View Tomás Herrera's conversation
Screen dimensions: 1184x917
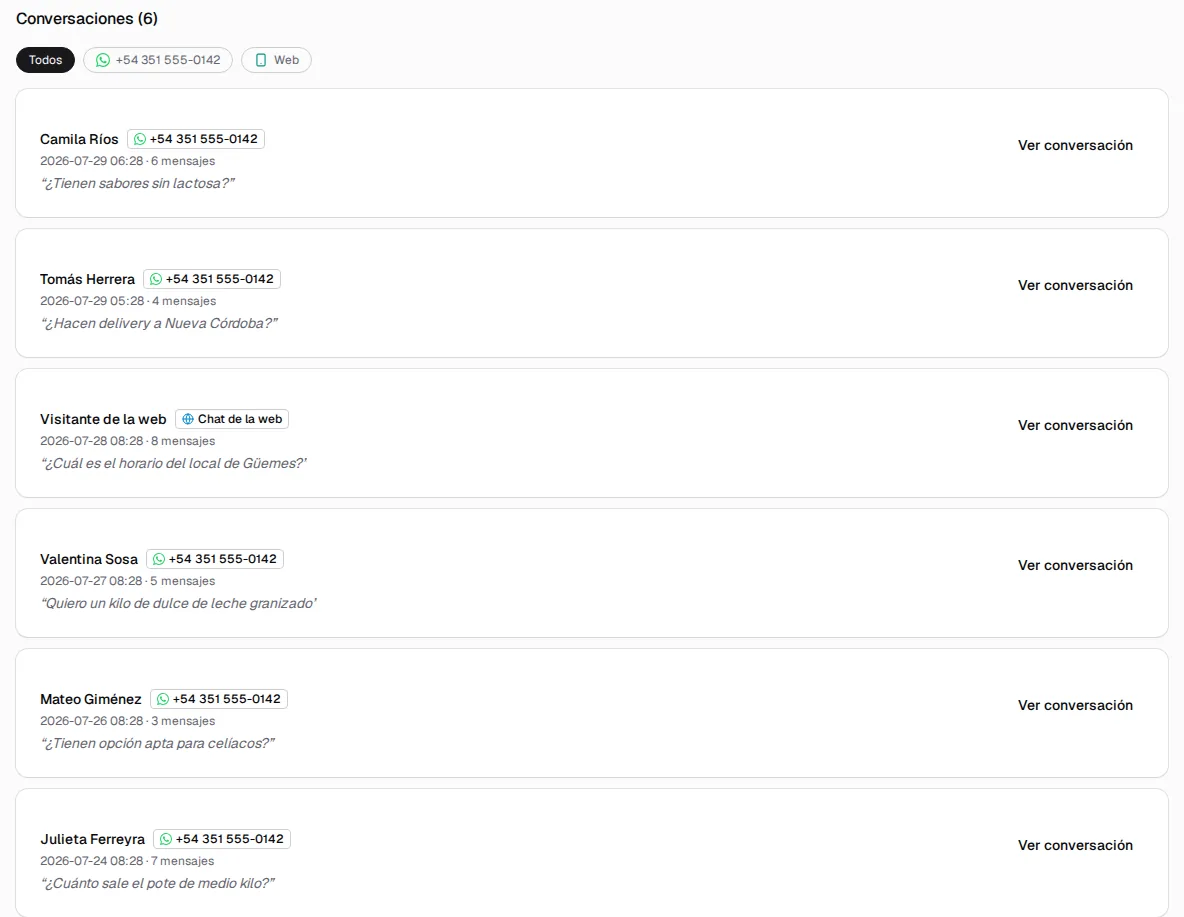coord(1075,286)
